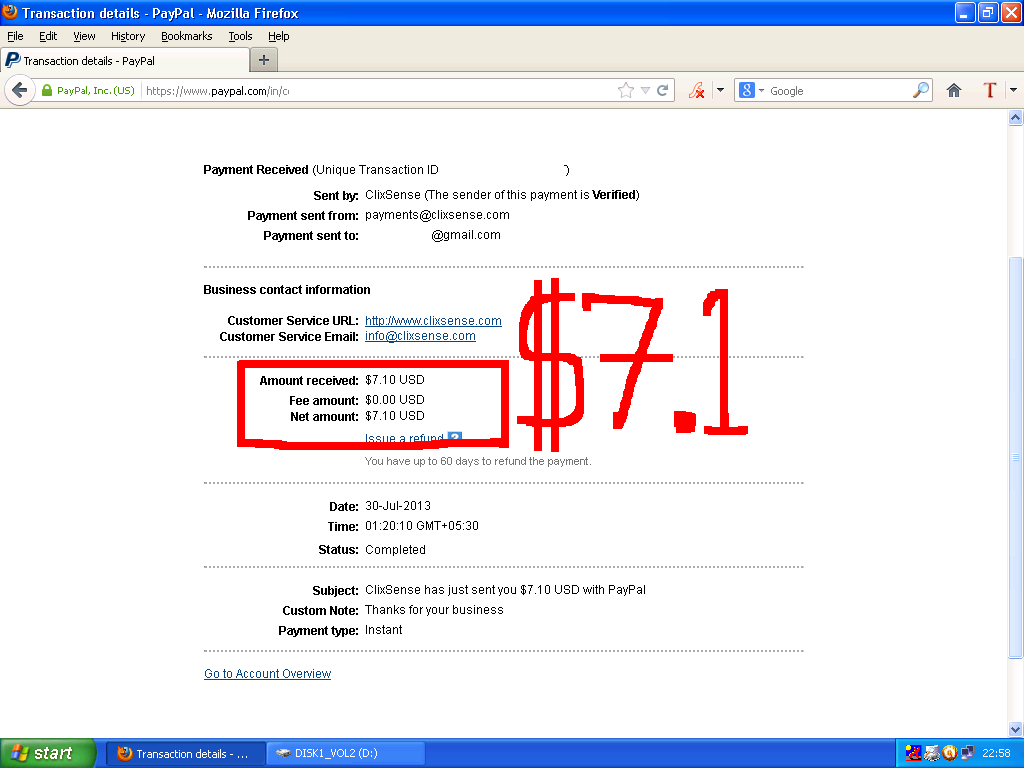Click the scrollbar up arrow
The image size is (1024, 768).
(1015, 118)
